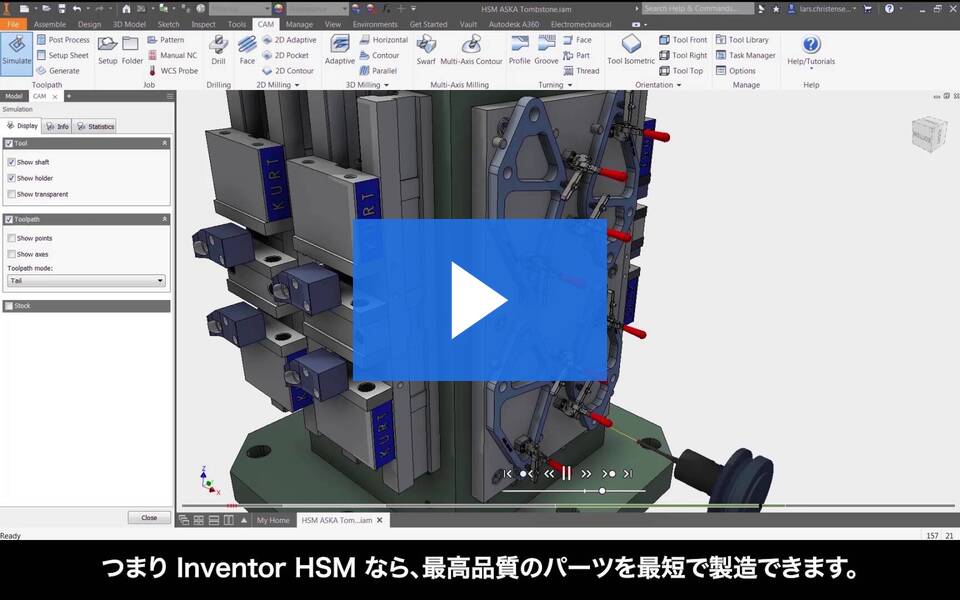
Task: Switch to Tool Isometric view
Action: [x=631, y=50]
